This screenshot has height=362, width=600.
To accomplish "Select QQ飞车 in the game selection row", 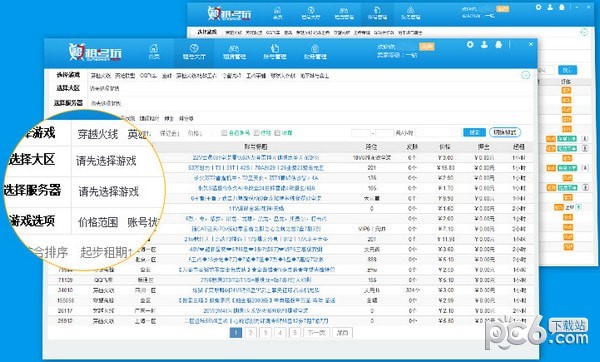I will pyautogui.click(x=148, y=76).
